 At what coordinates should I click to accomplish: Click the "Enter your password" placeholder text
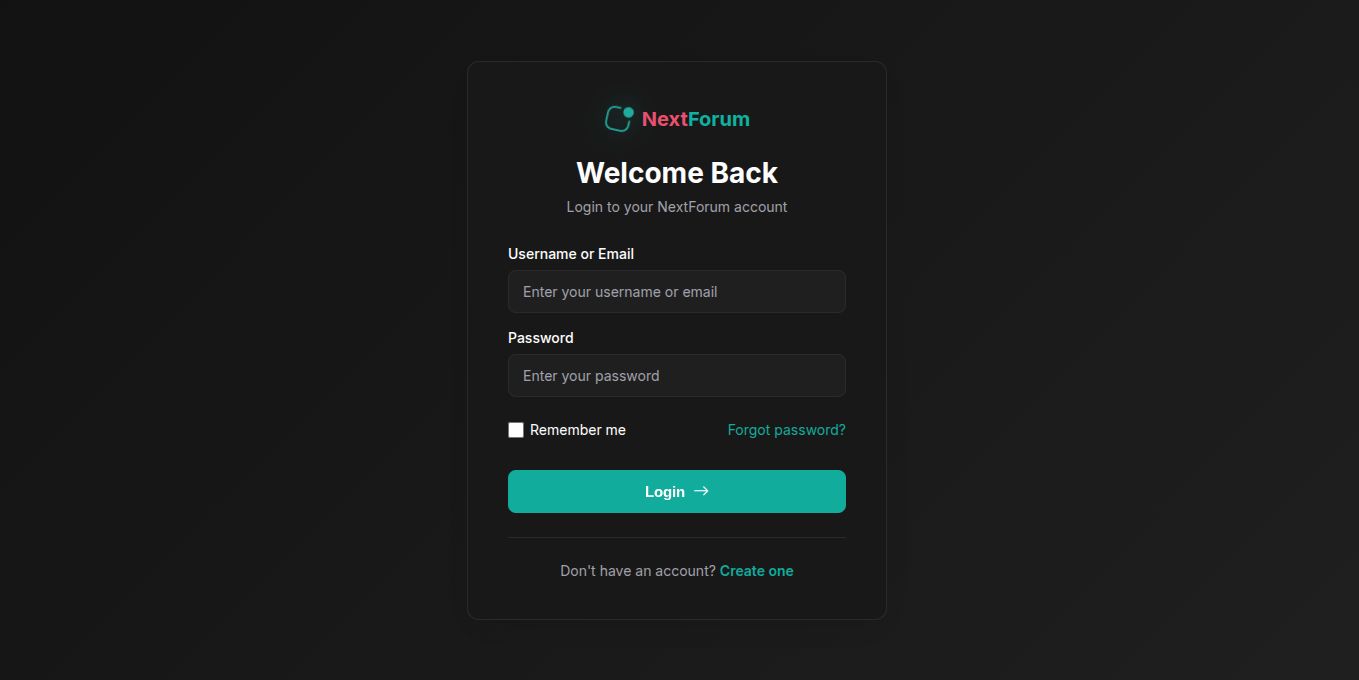[591, 376]
